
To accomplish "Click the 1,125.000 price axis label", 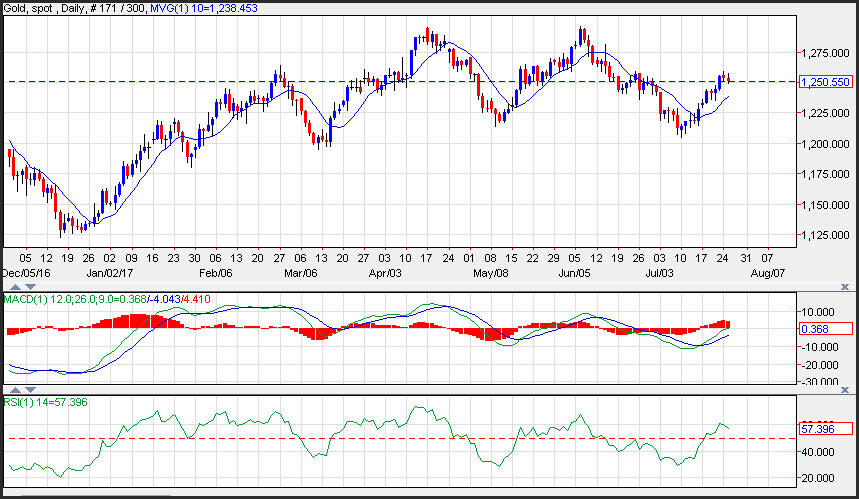I will [825, 235].
